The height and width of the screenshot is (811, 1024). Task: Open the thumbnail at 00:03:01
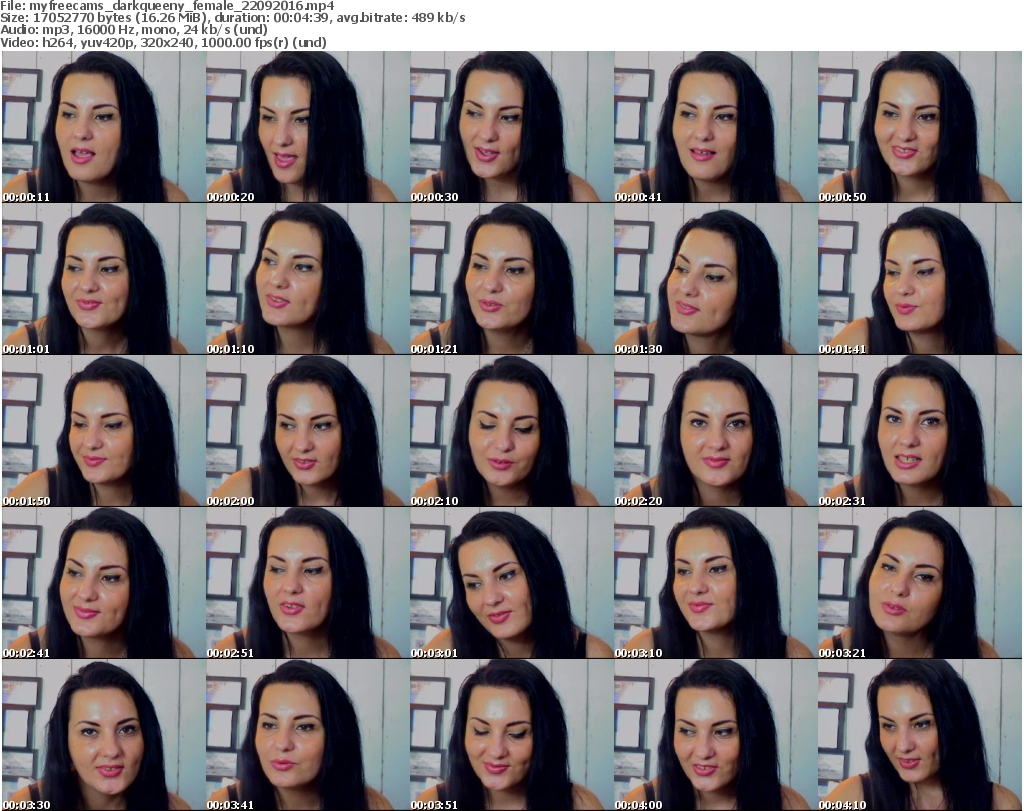pyautogui.click(x=511, y=583)
